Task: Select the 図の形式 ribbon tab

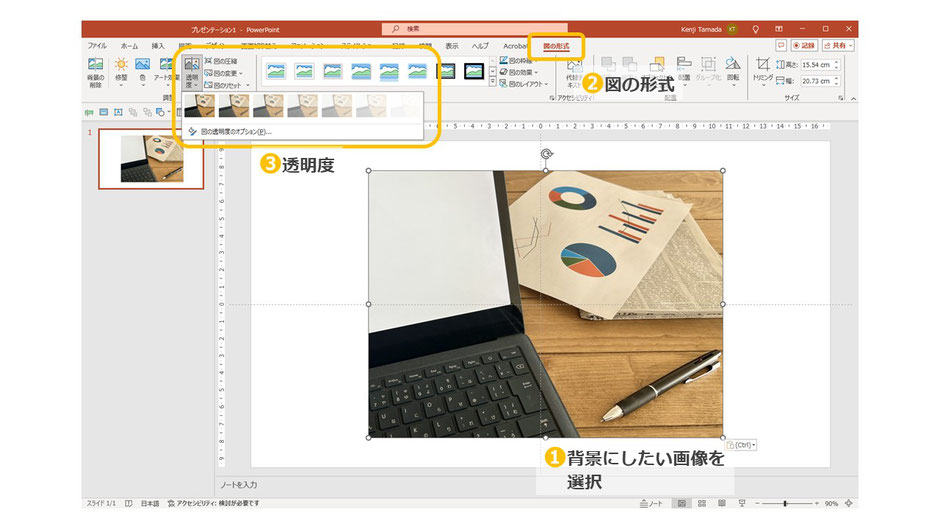Action: (x=556, y=46)
